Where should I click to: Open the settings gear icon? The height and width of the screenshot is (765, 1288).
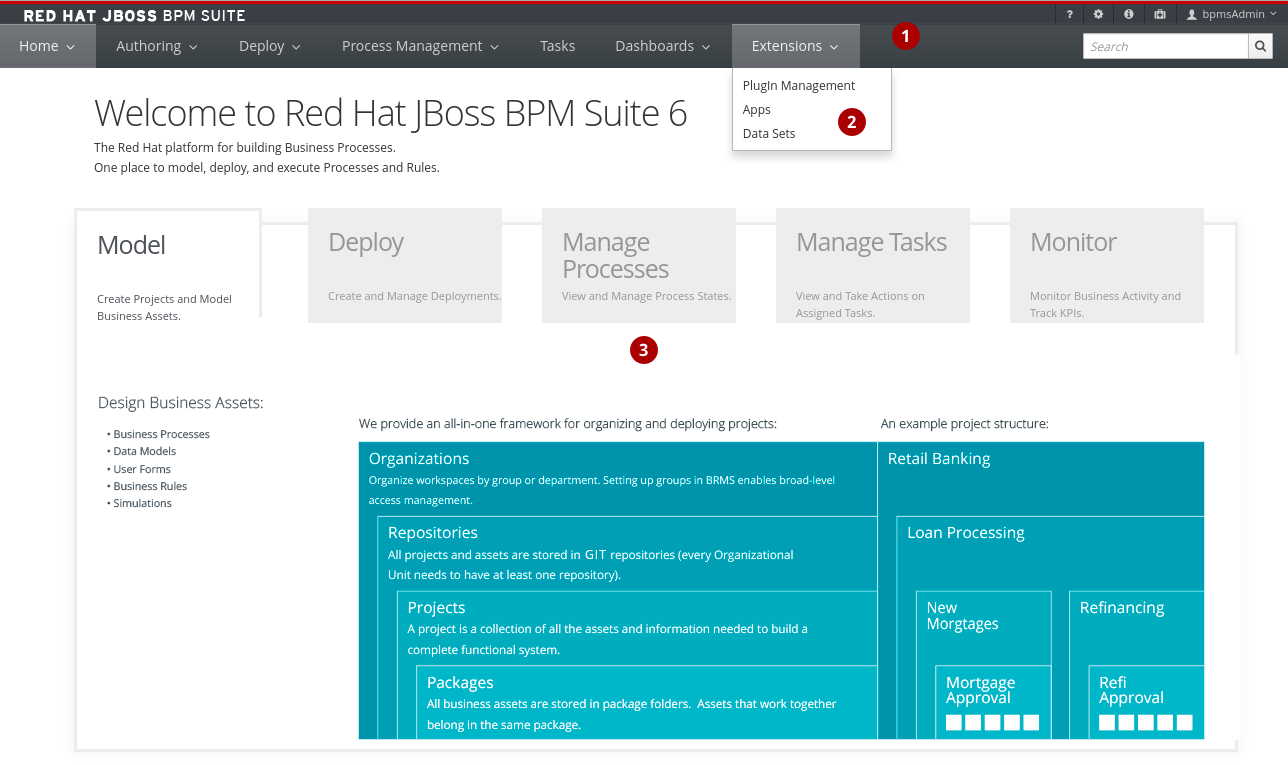(1098, 14)
